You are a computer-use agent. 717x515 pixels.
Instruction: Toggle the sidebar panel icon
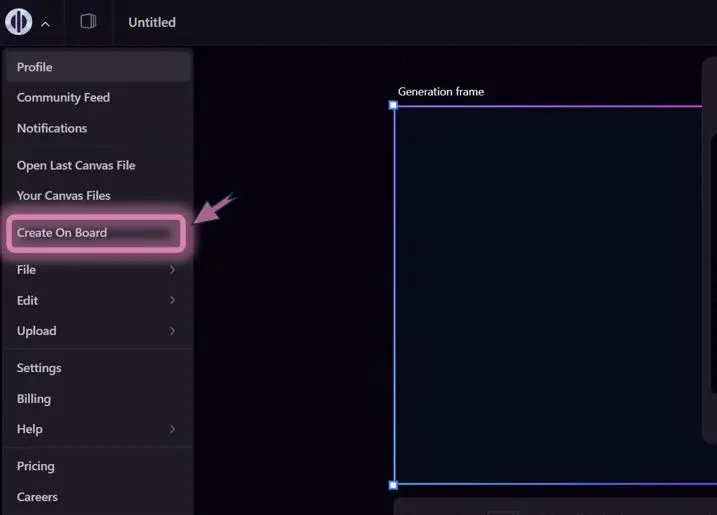pyautogui.click(x=88, y=21)
